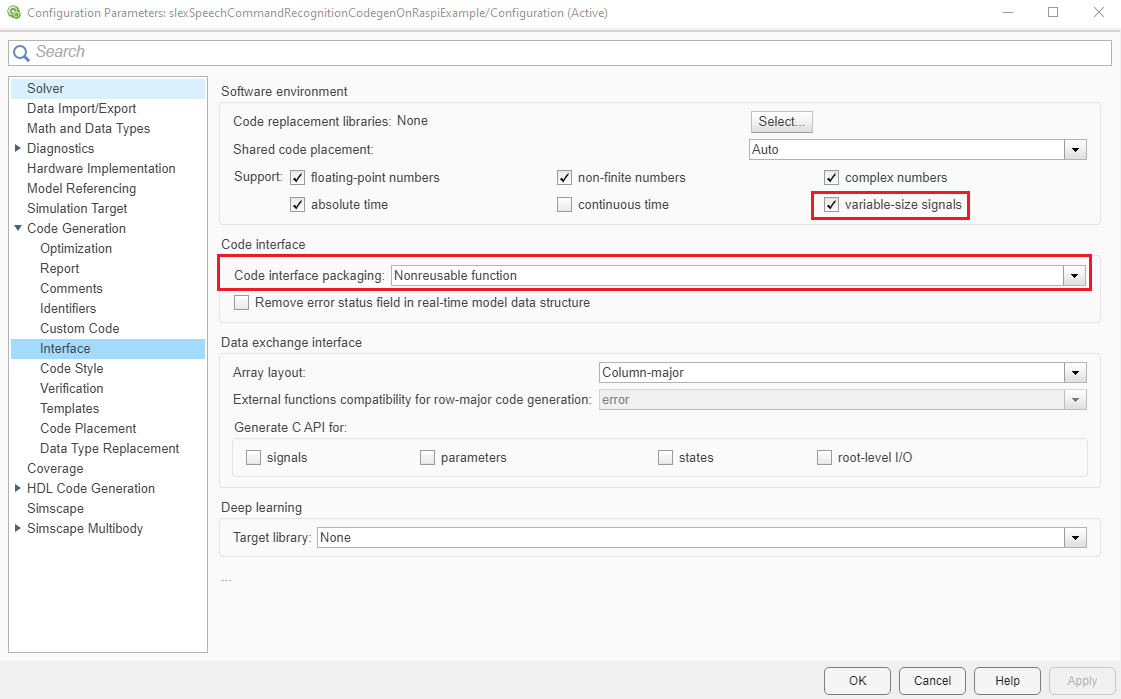Open Code interface packaging dropdown
The image size is (1121, 699).
click(x=1075, y=275)
